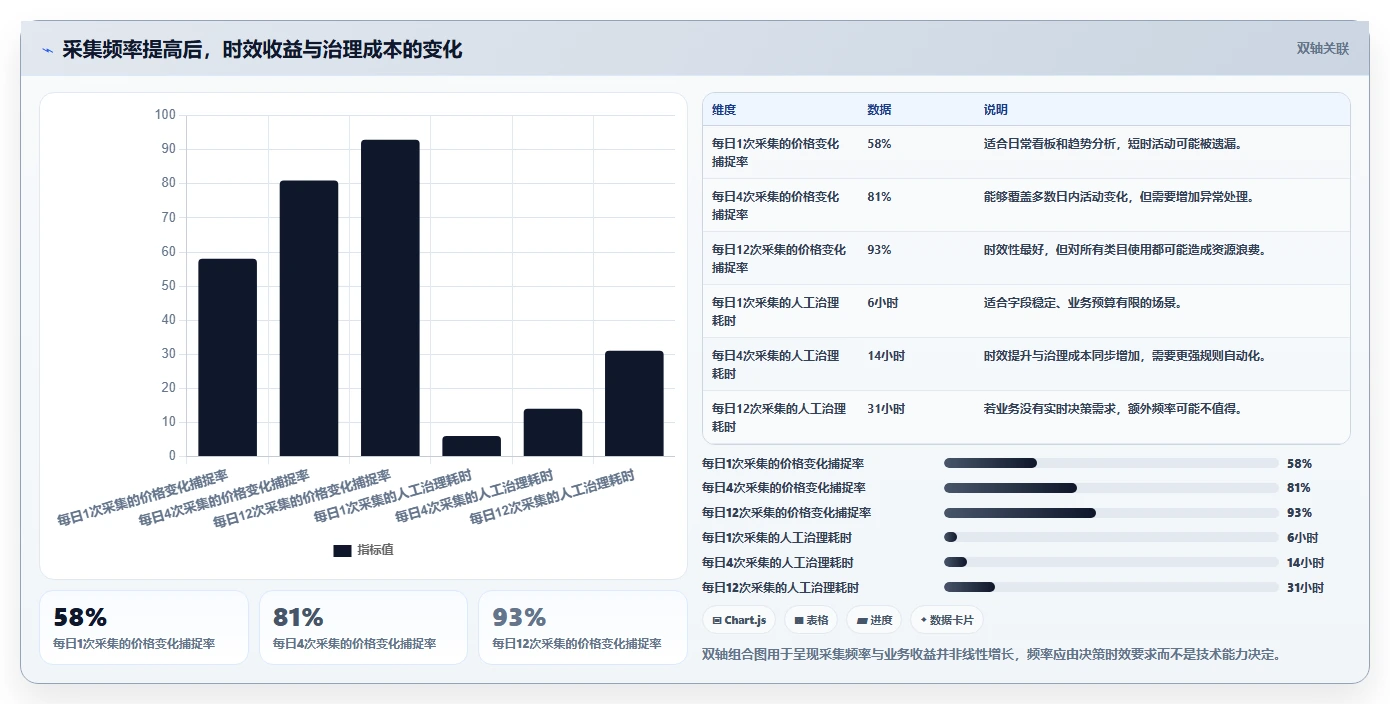The height and width of the screenshot is (704, 1390).
Task: Click the 81% stat card
Action: click(x=363, y=627)
